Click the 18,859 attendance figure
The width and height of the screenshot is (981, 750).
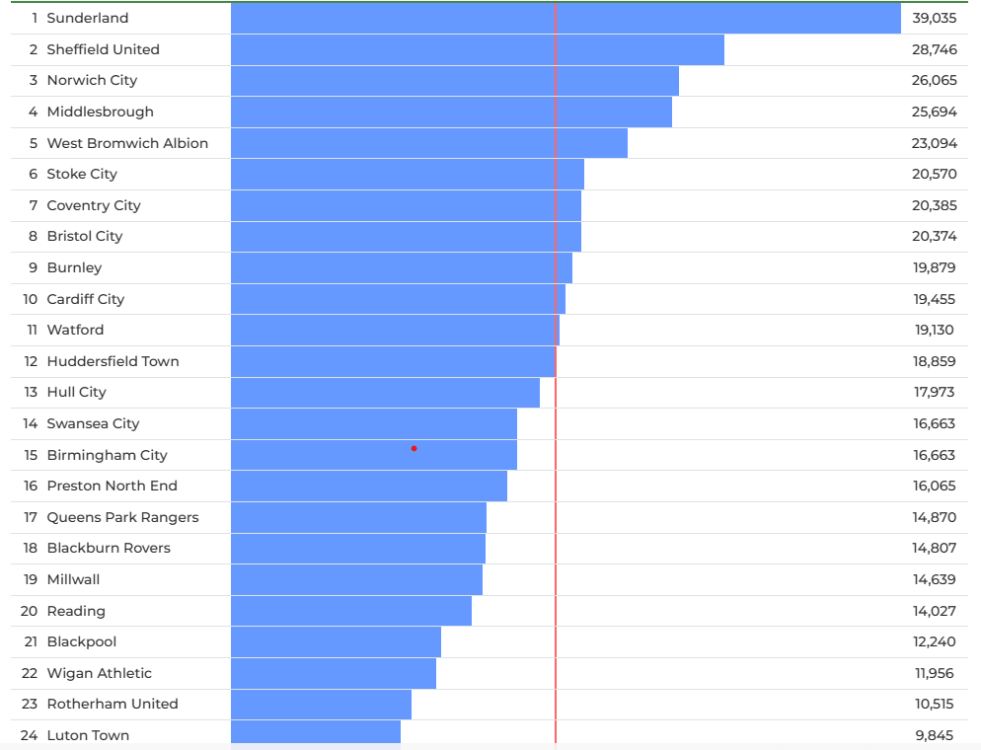pos(934,361)
